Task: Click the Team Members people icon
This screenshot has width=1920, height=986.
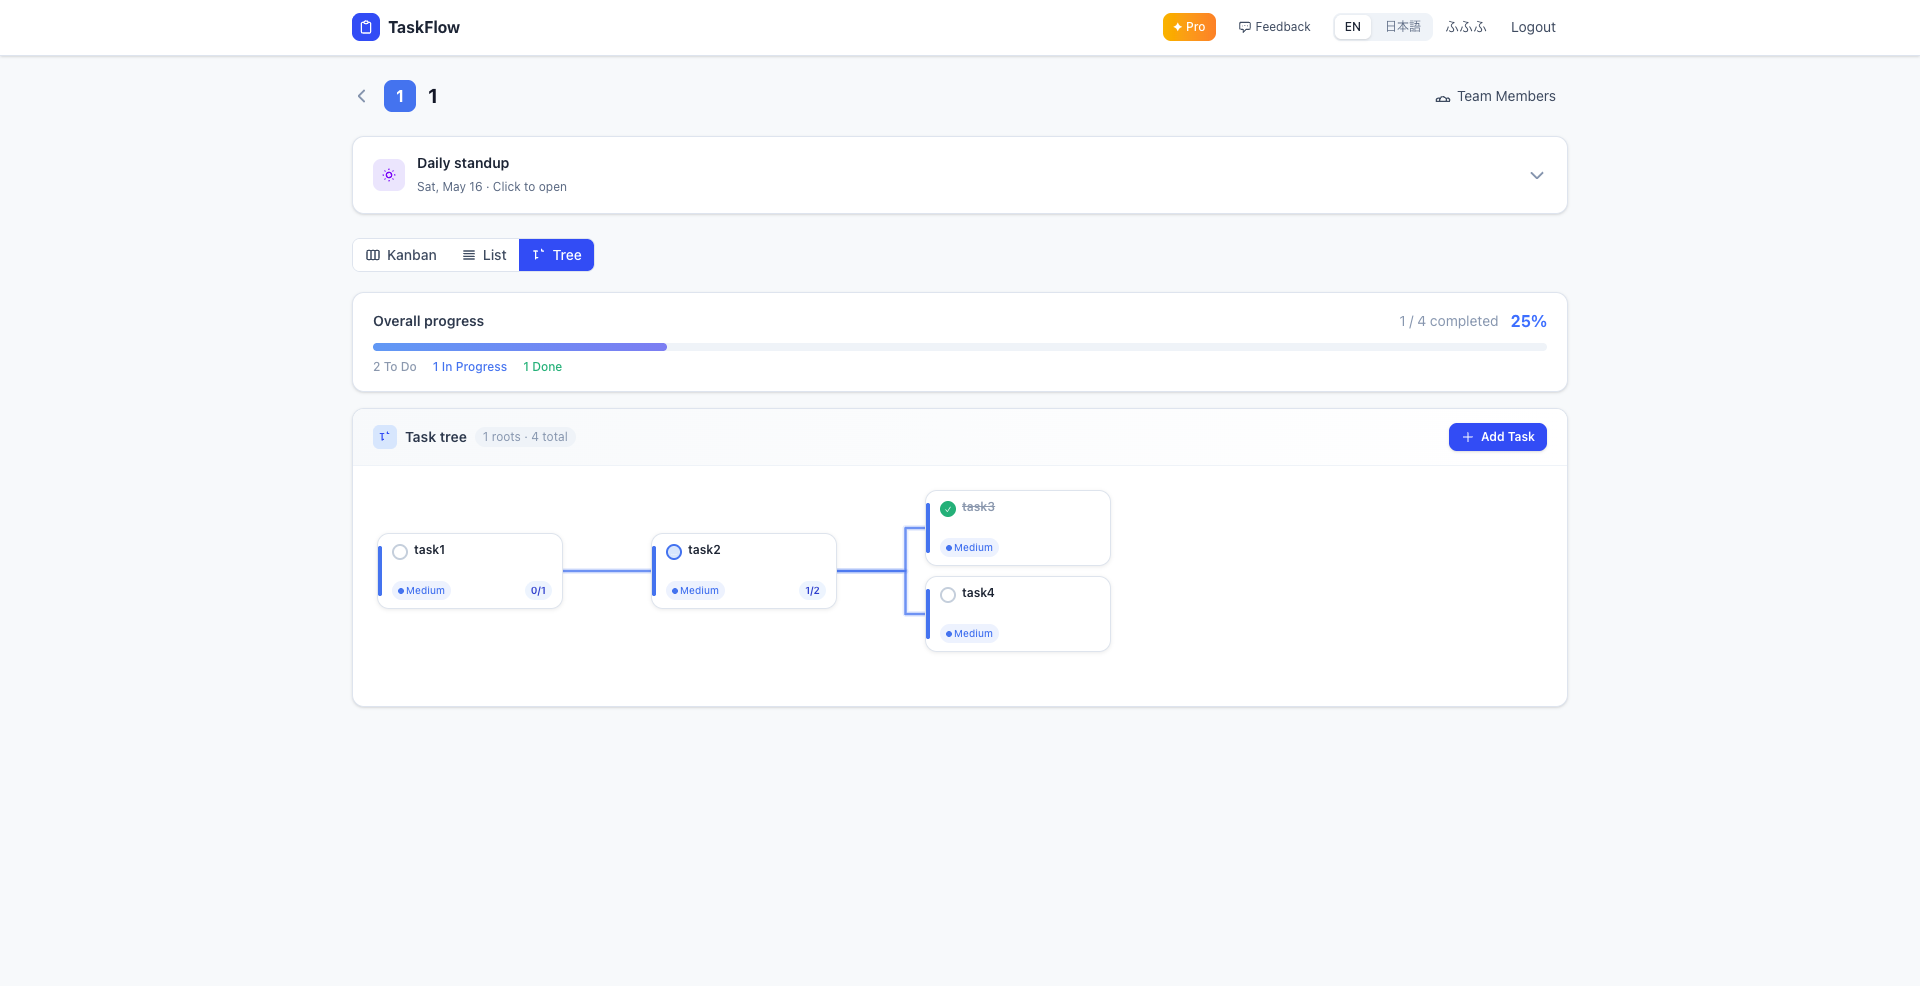Action: tap(1443, 97)
